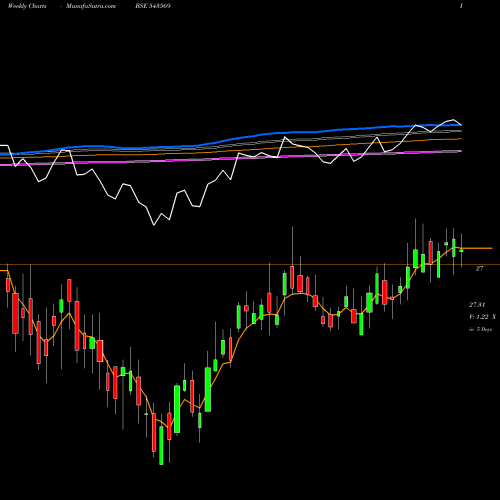Click the 27 price axis label
Viewport: 500px width, 500px height.
[479, 268]
